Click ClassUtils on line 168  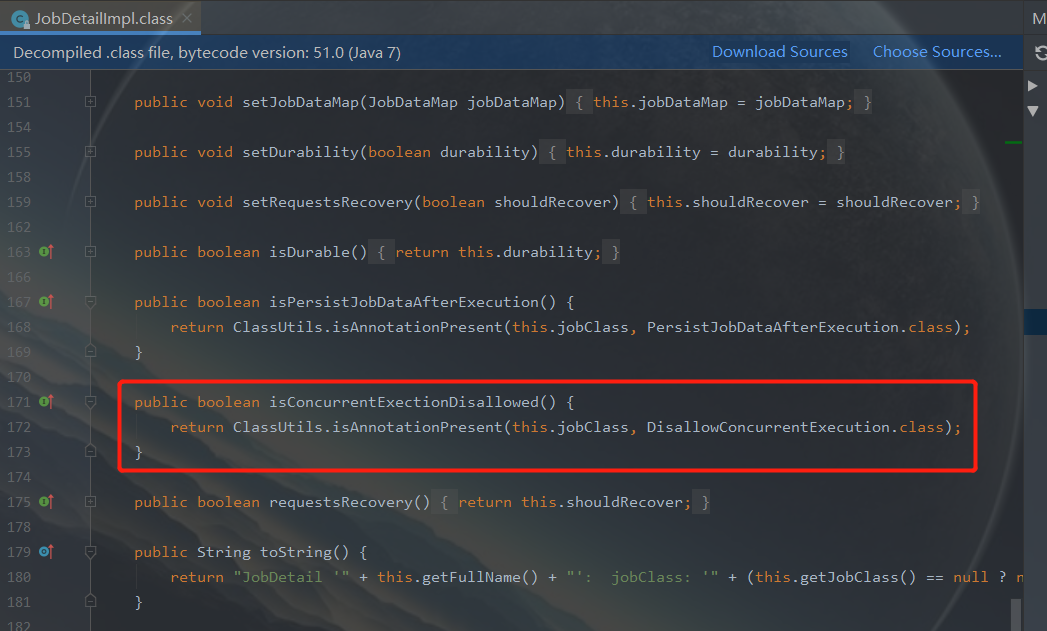(277, 327)
